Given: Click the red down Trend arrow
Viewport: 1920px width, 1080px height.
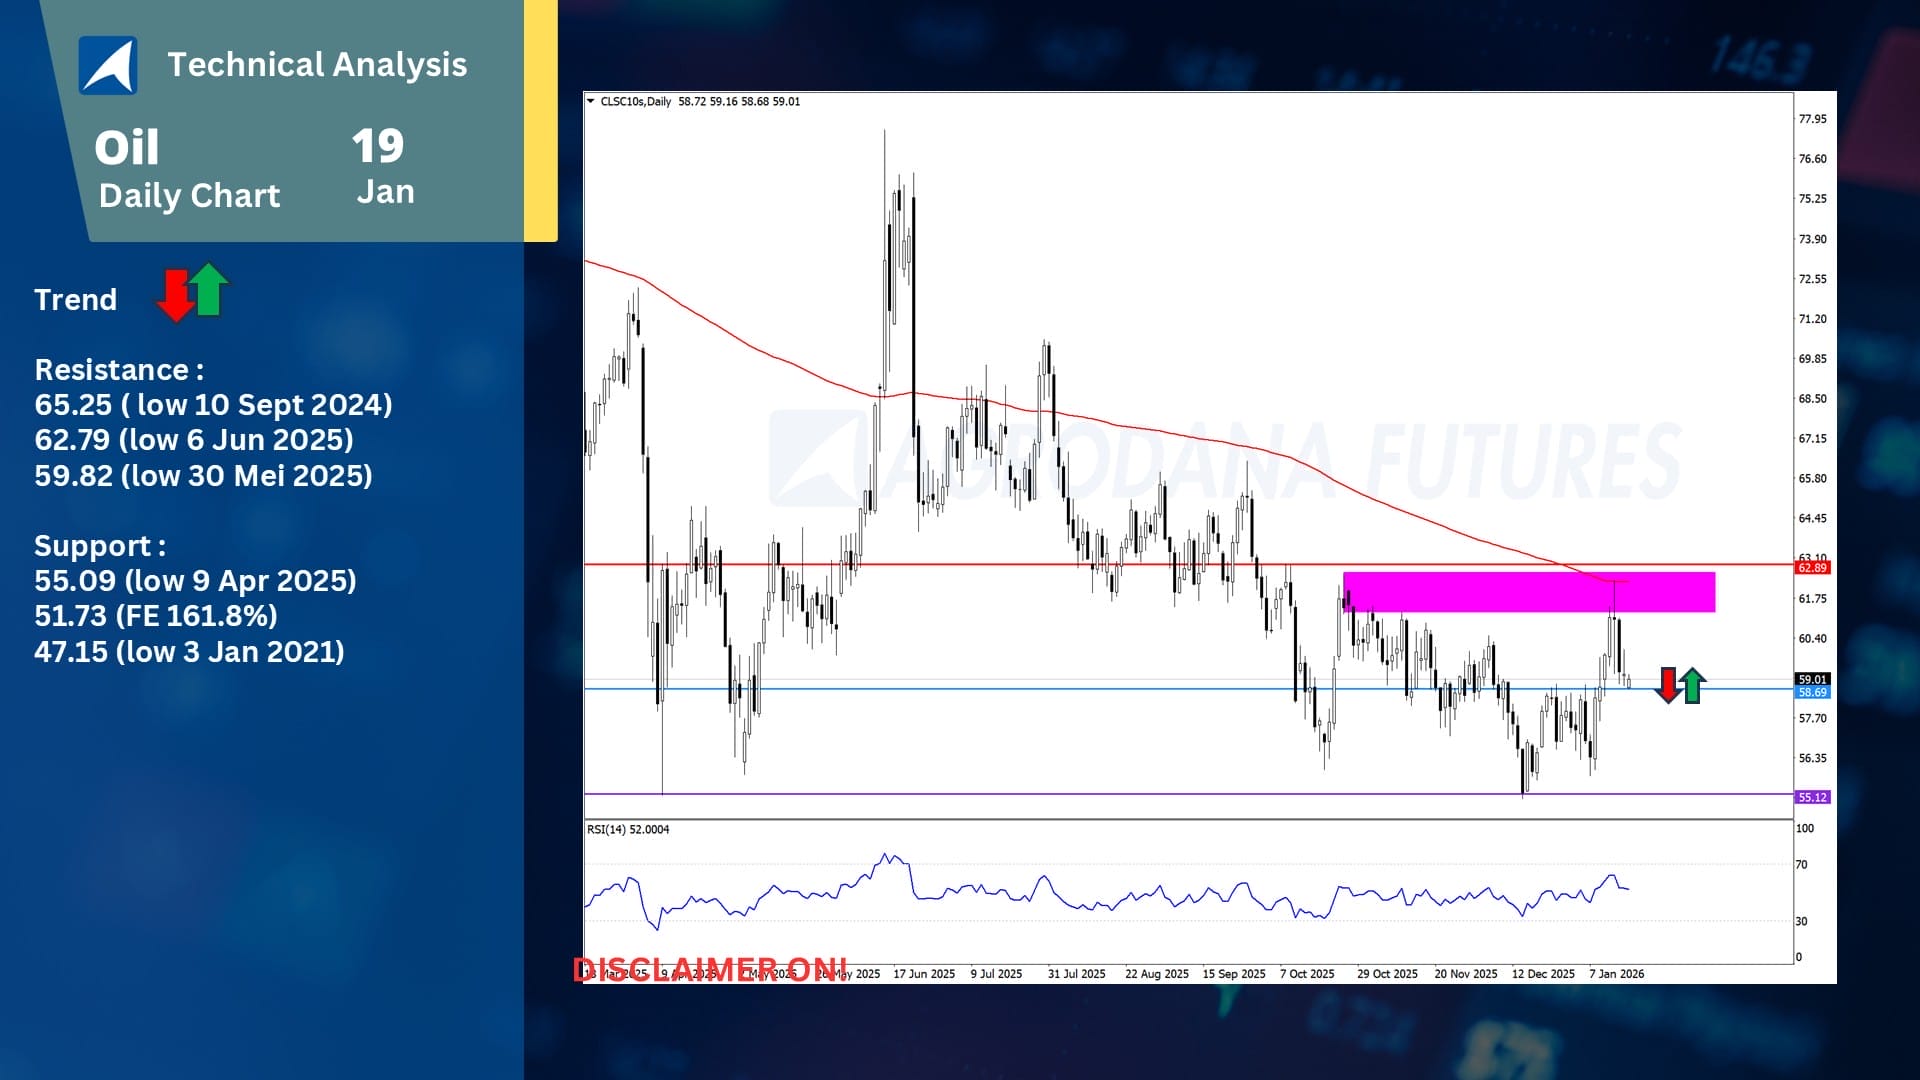Looking at the screenshot, I should coord(176,295).
